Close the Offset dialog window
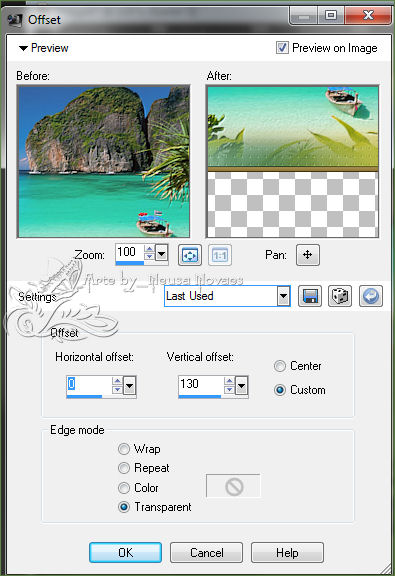This screenshot has height=576, width=395. pos(368,15)
